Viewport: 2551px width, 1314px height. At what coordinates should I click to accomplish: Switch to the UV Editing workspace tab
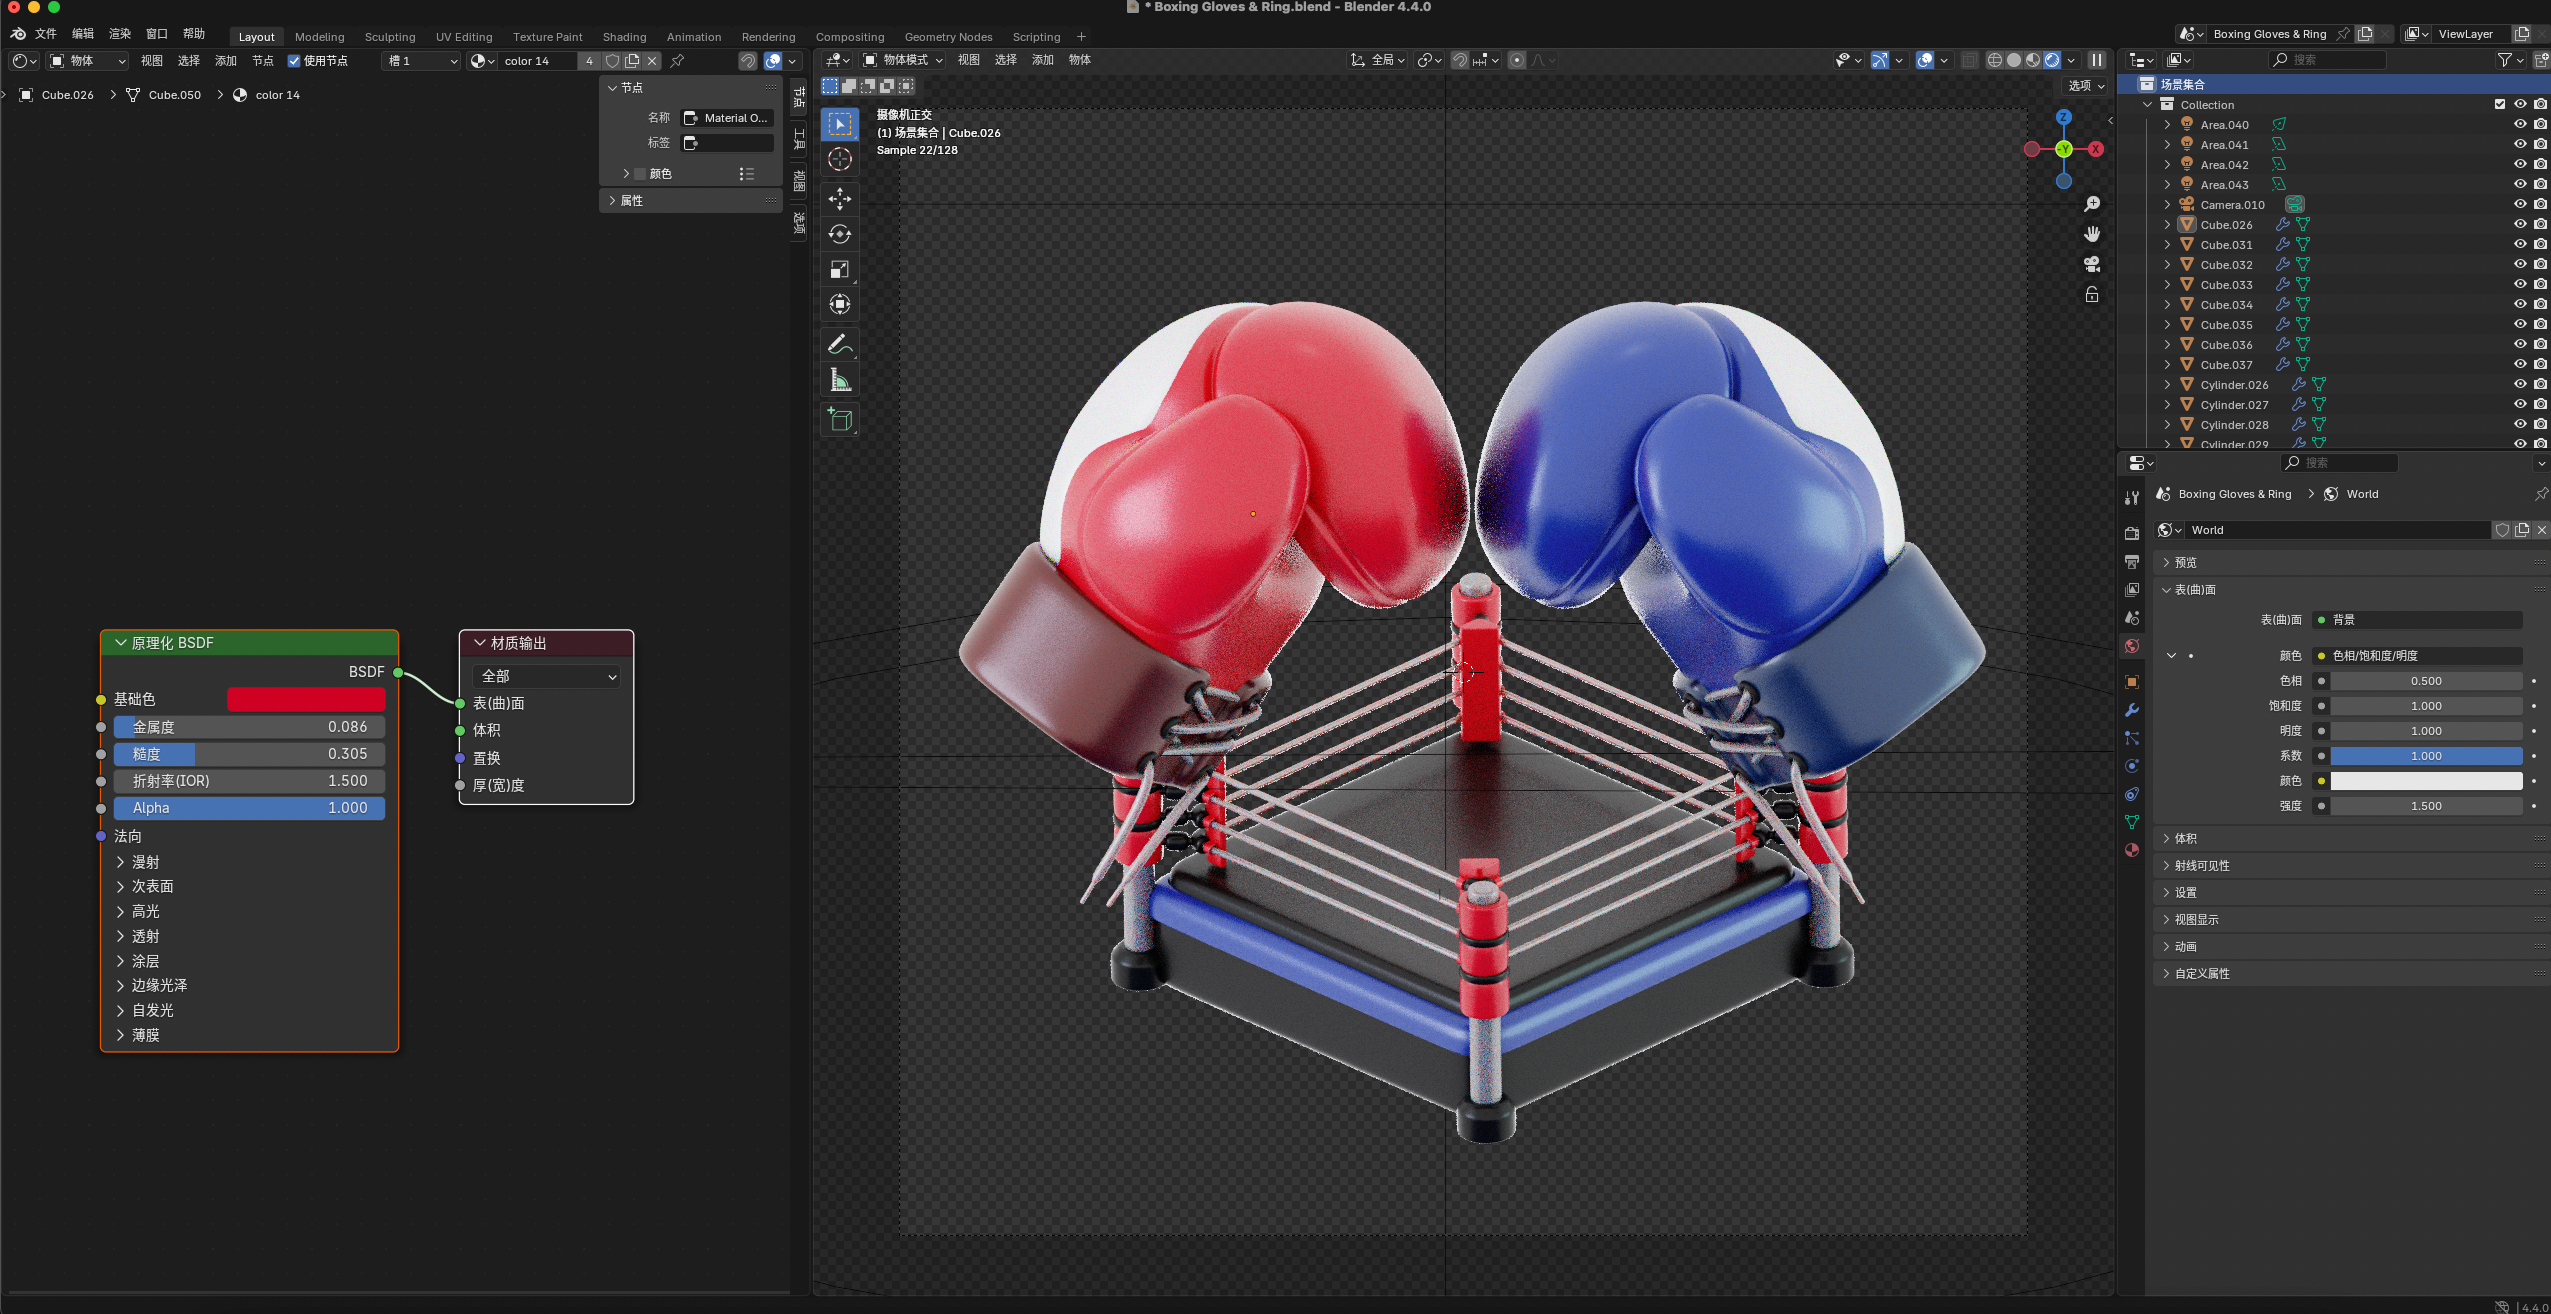(464, 37)
